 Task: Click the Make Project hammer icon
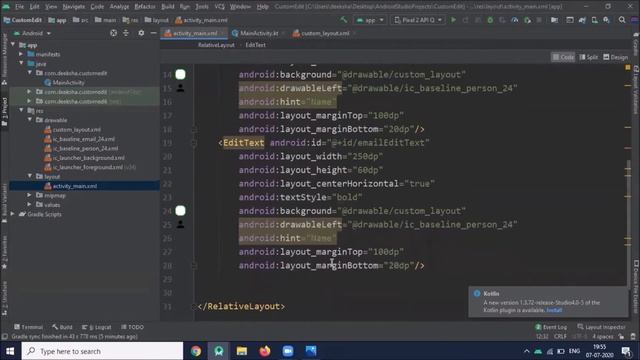(344, 20)
